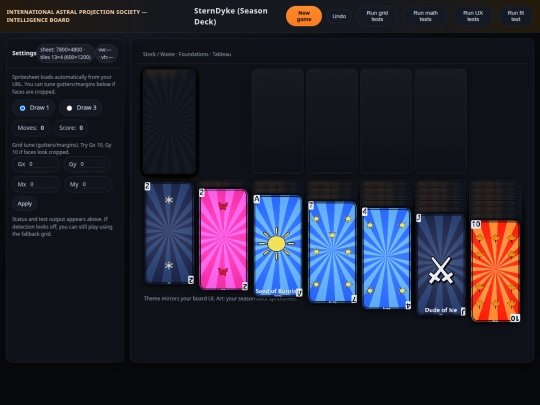This screenshot has width=540, height=405.
Task: Run UX tests from the header
Action: tap(473, 16)
